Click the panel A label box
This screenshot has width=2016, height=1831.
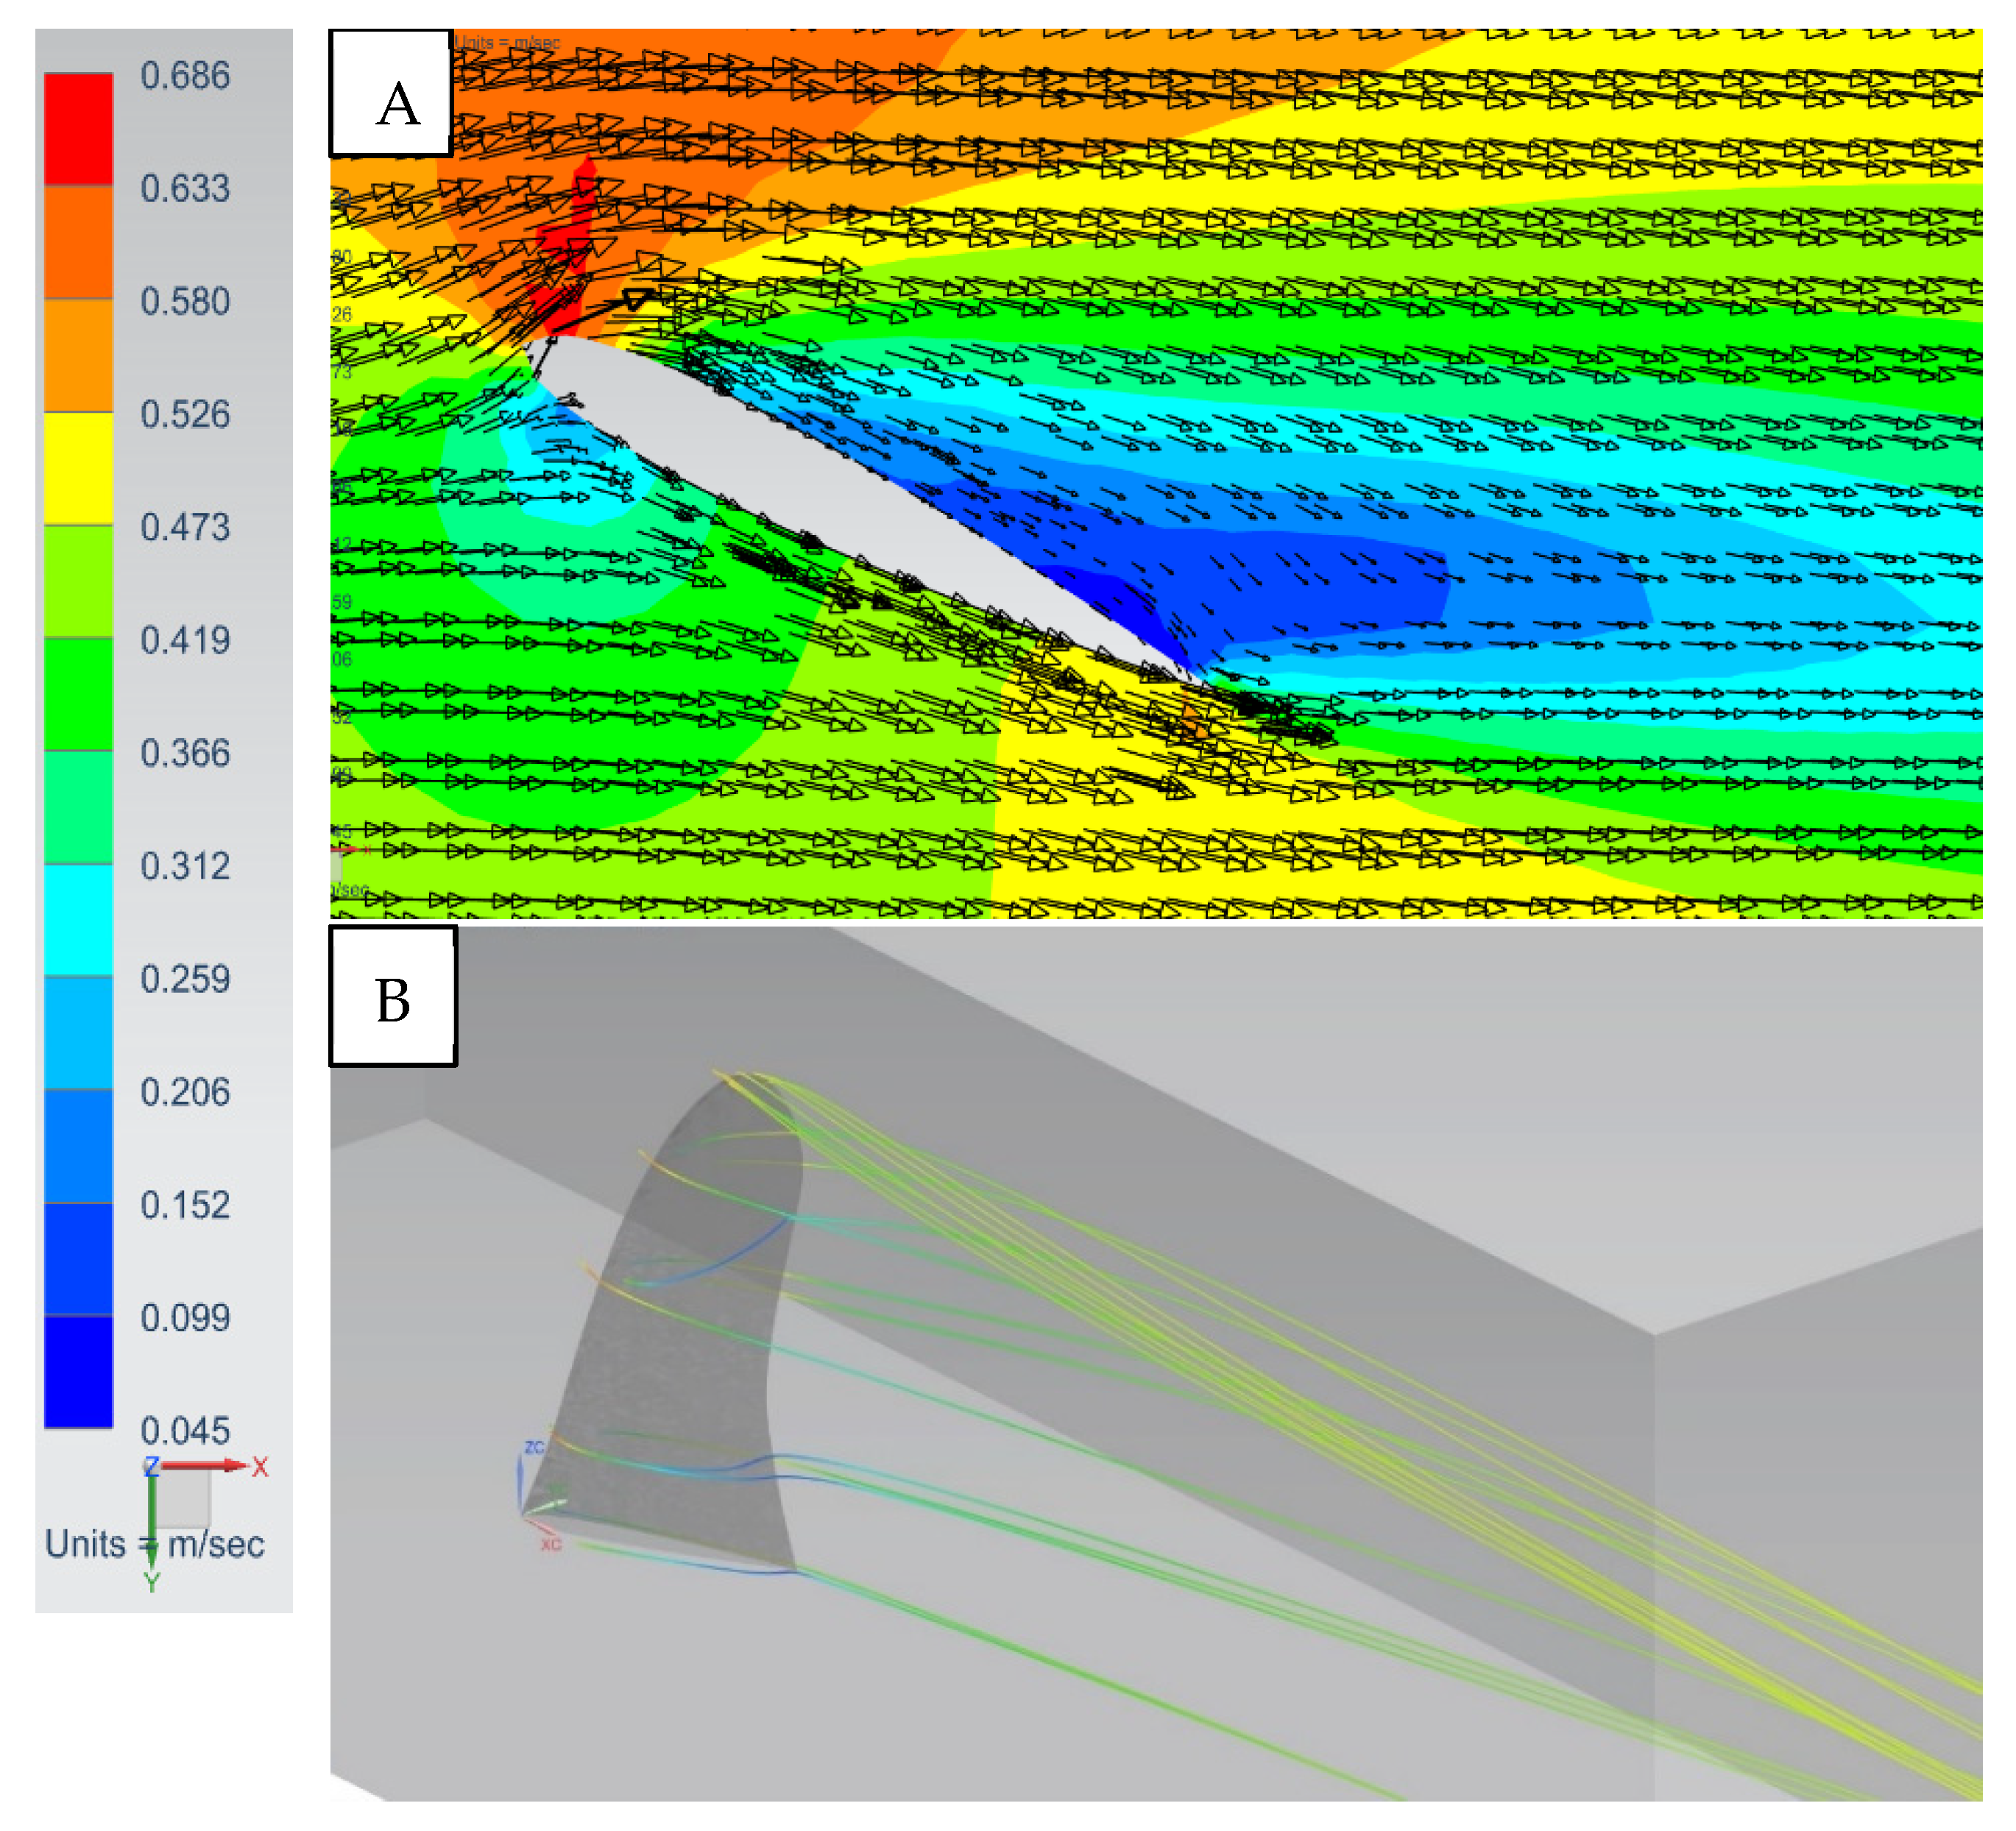(391, 93)
